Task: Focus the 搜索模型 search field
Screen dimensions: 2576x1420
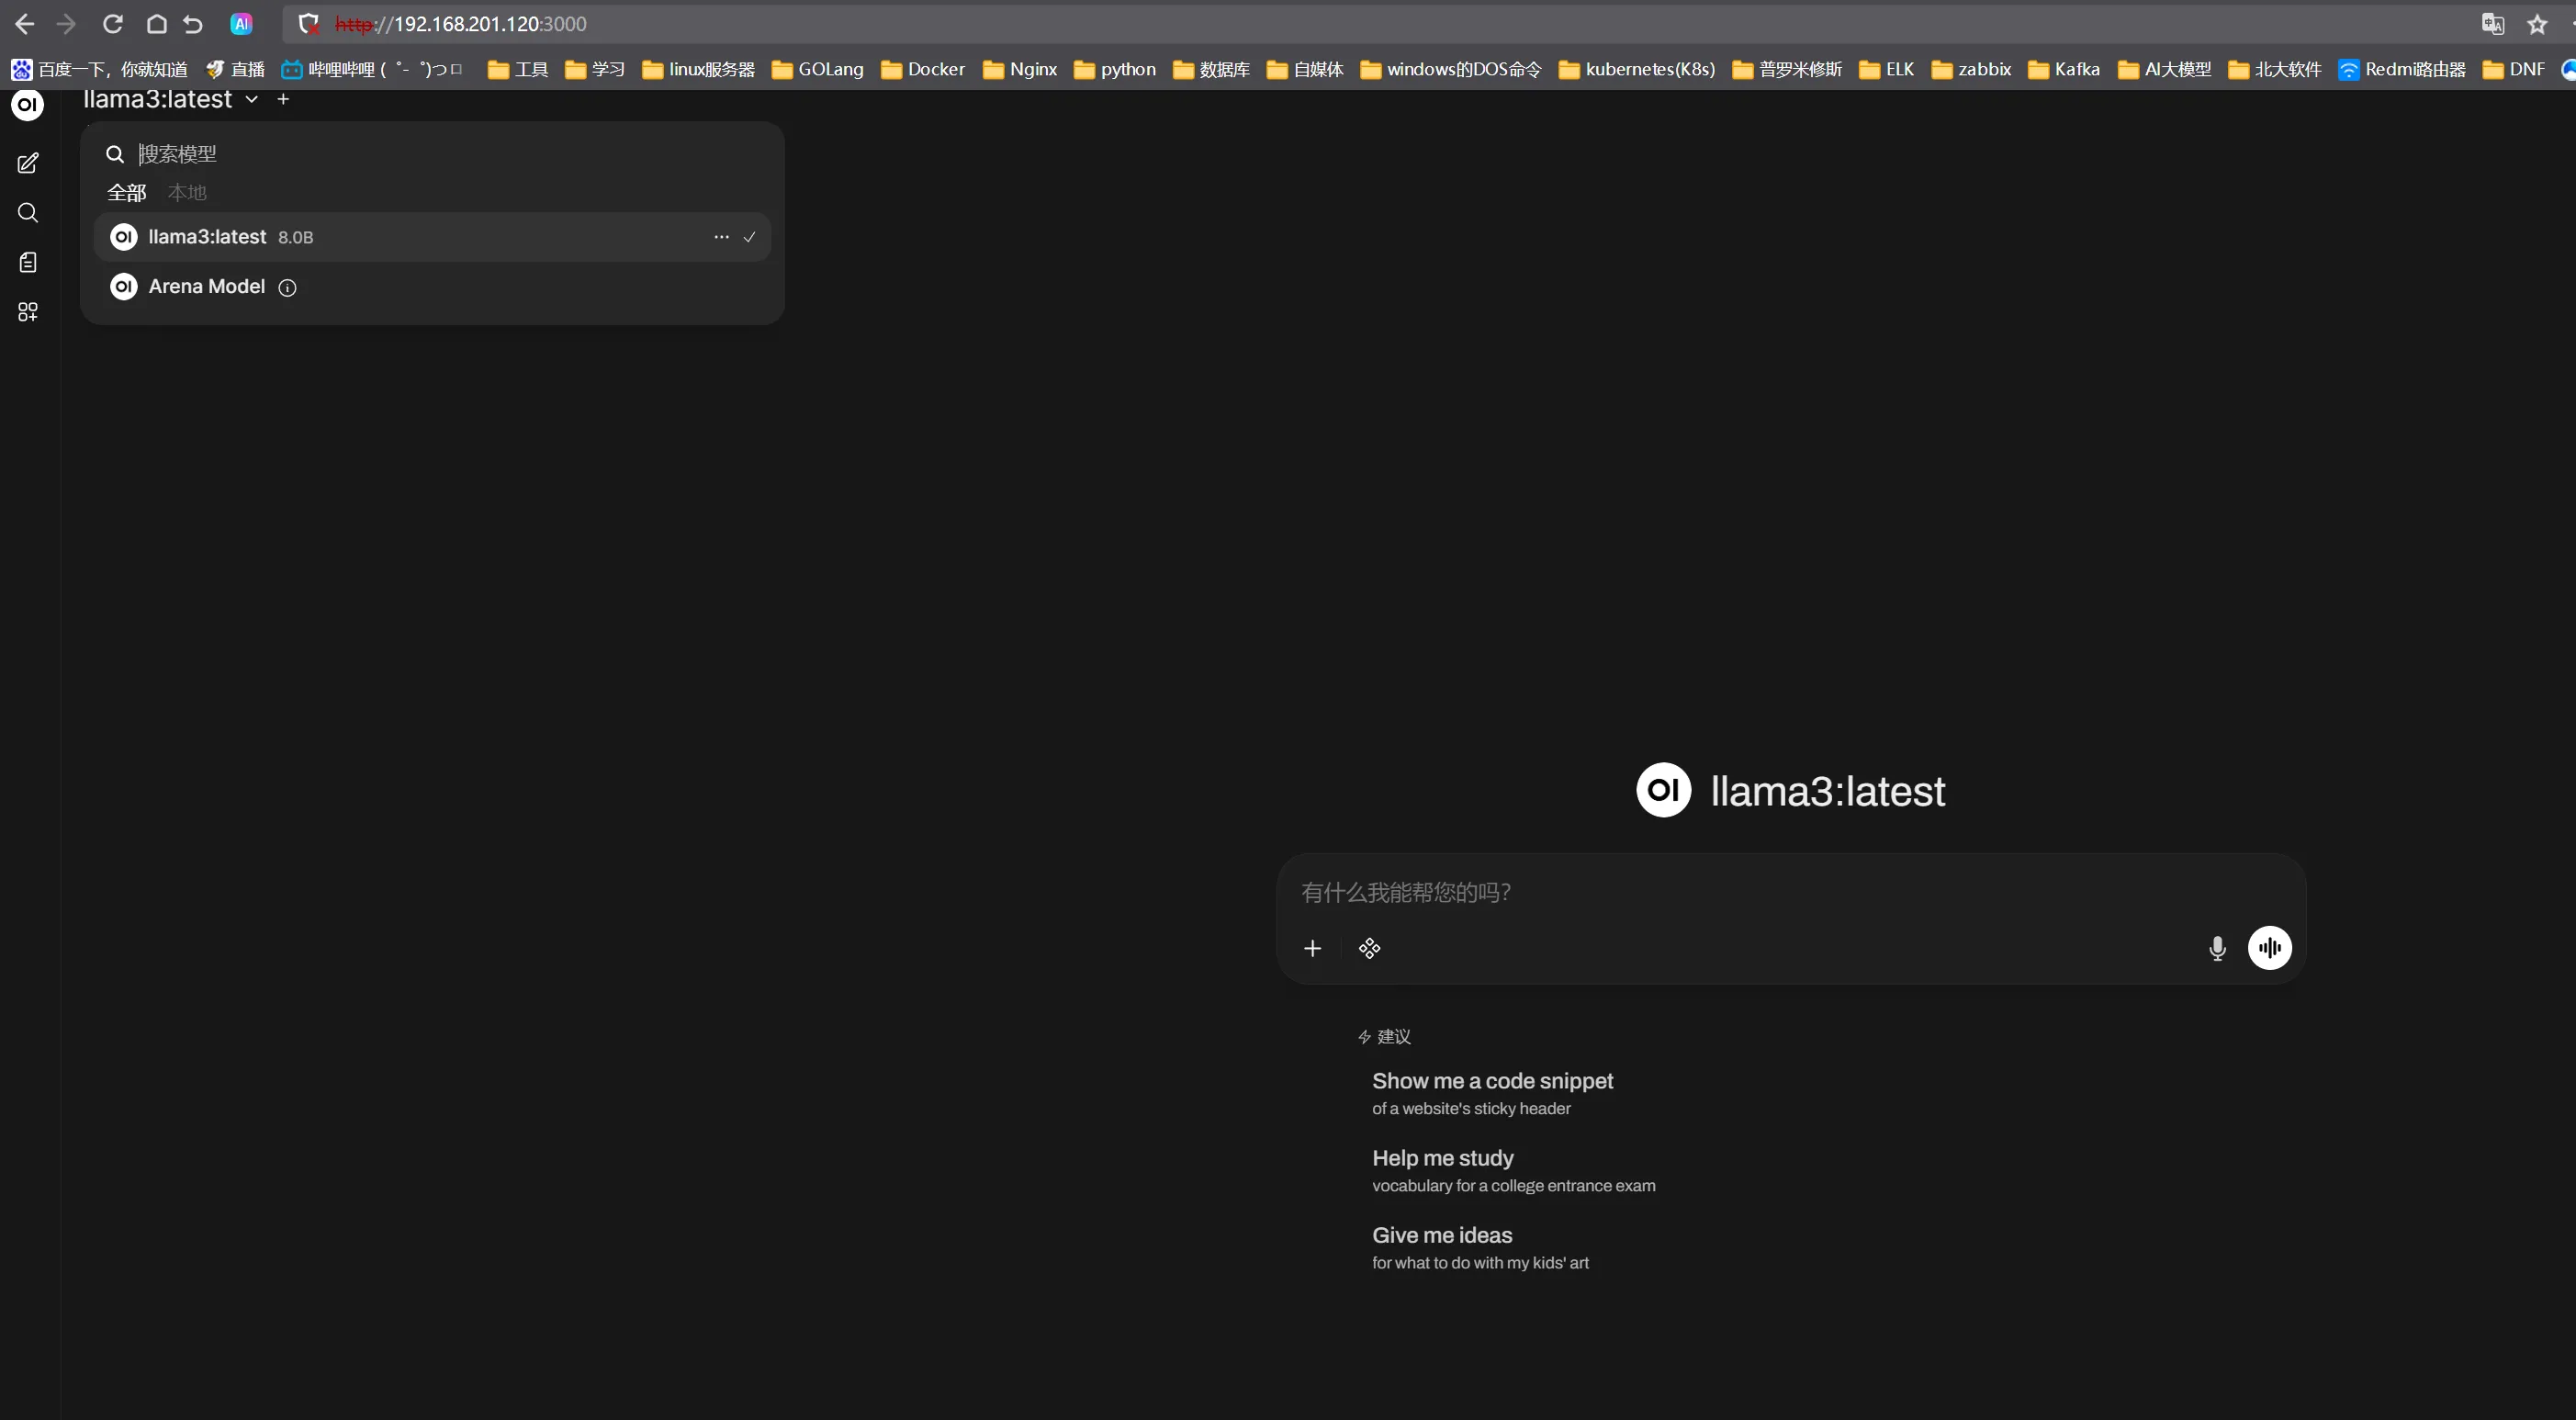Action: click(440, 154)
